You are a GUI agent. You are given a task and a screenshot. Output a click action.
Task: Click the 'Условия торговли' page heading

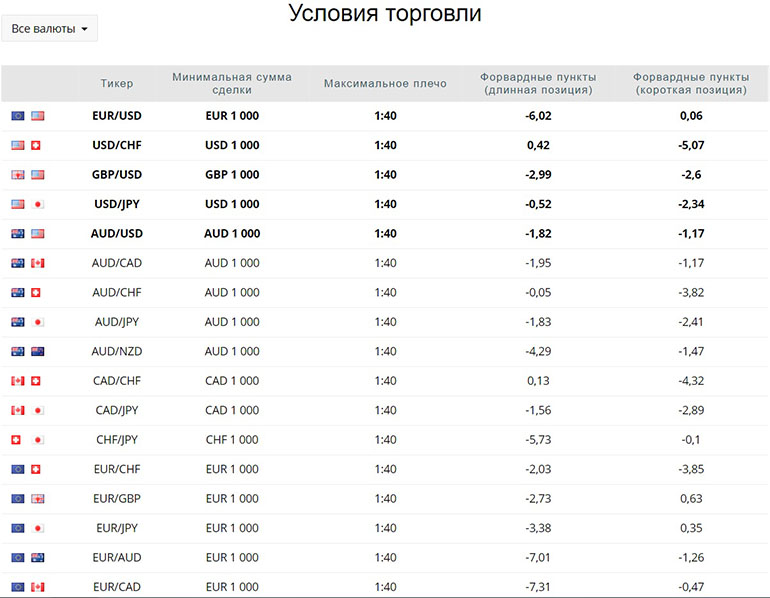pos(385,13)
